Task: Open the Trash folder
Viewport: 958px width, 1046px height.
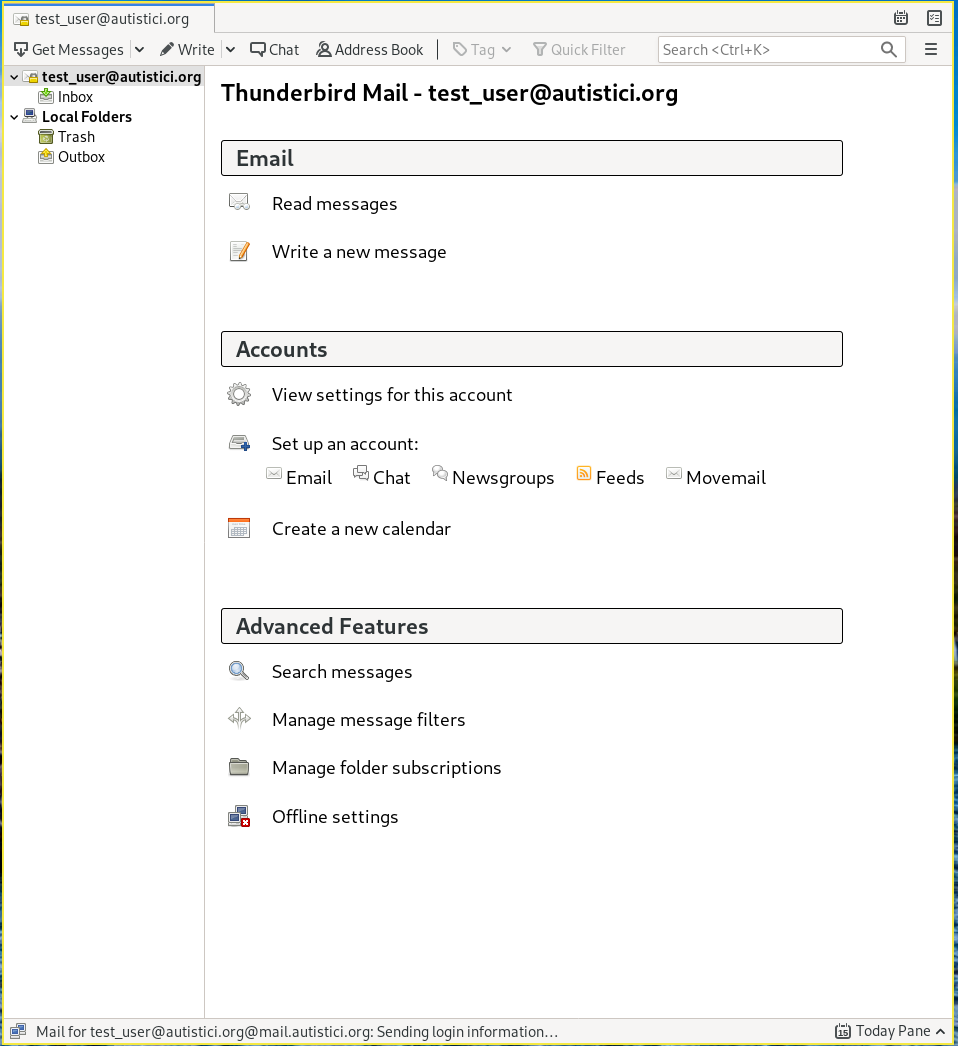Action: pos(76,137)
